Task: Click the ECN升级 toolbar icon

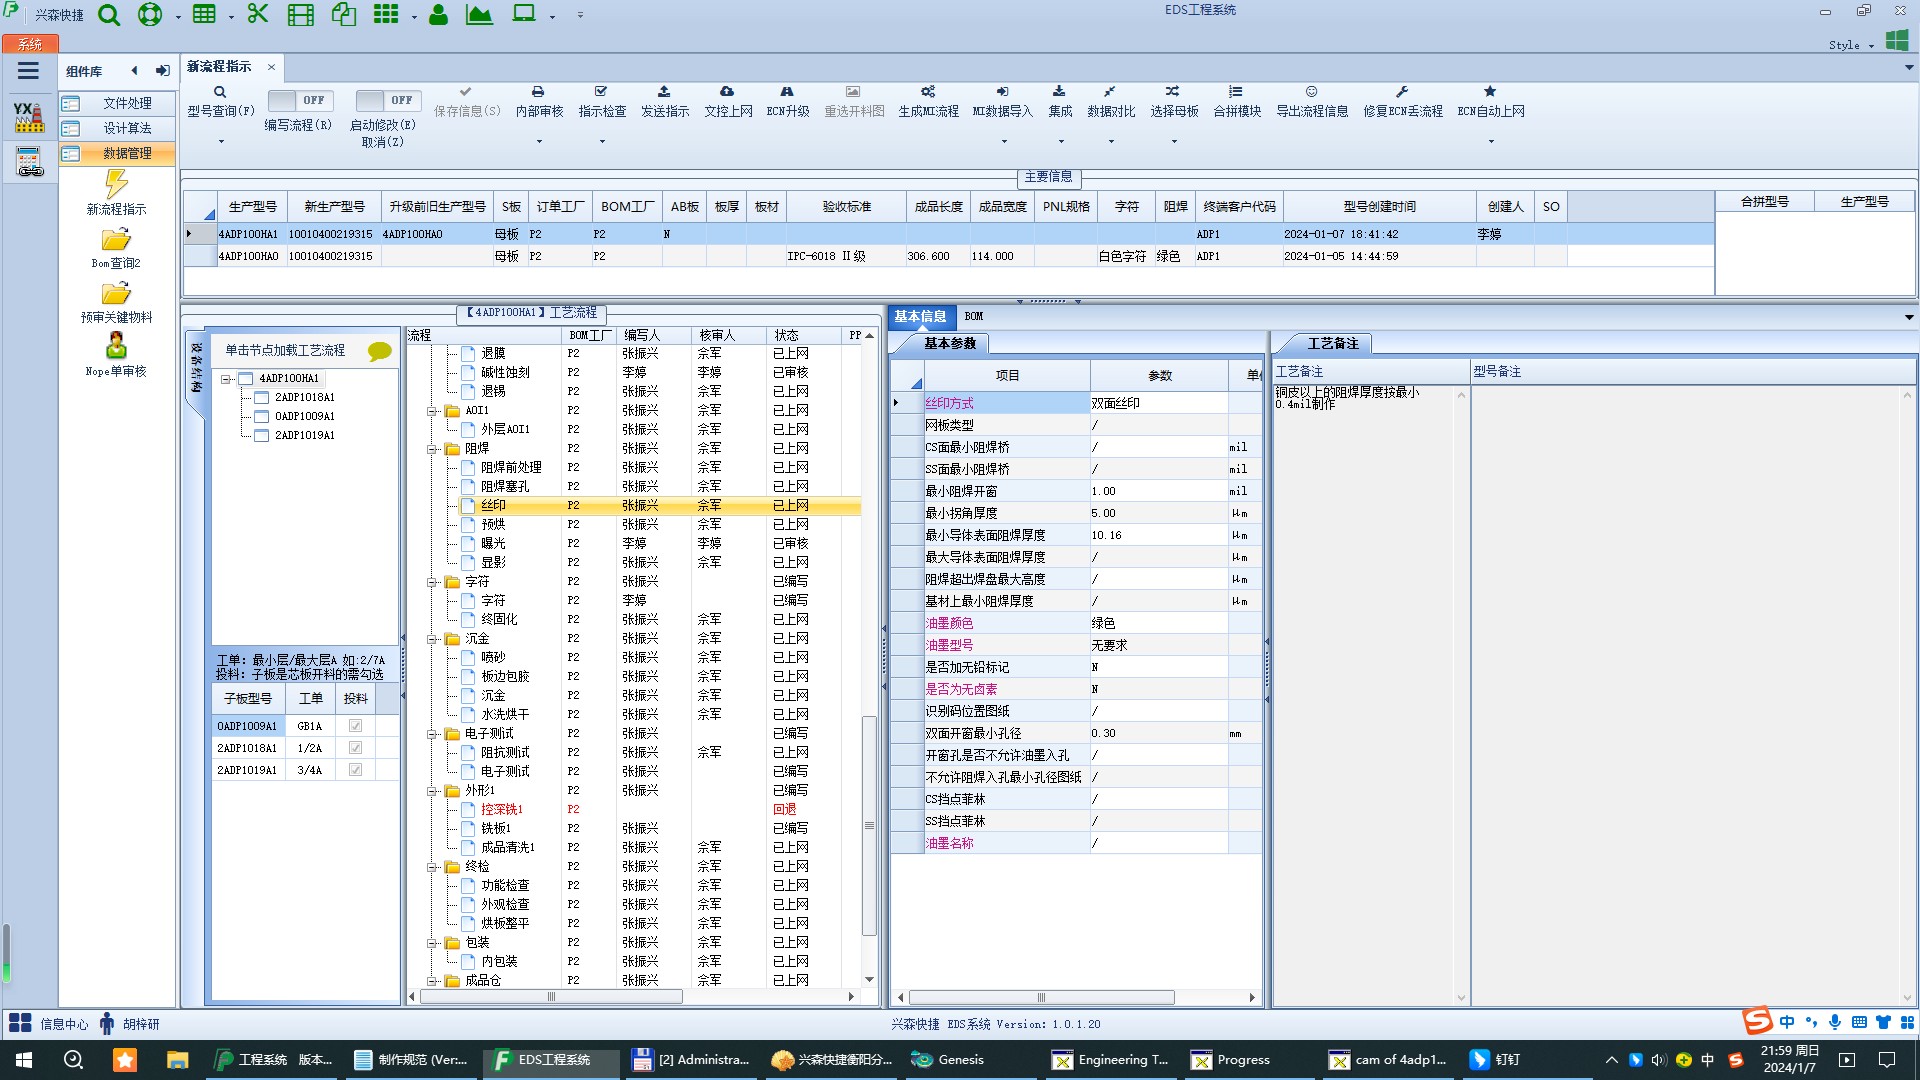Action: pyautogui.click(x=787, y=92)
